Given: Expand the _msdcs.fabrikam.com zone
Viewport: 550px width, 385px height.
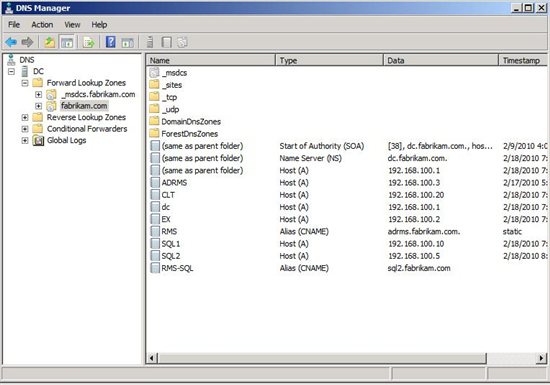Looking at the screenshot, I should click(38, 94).
